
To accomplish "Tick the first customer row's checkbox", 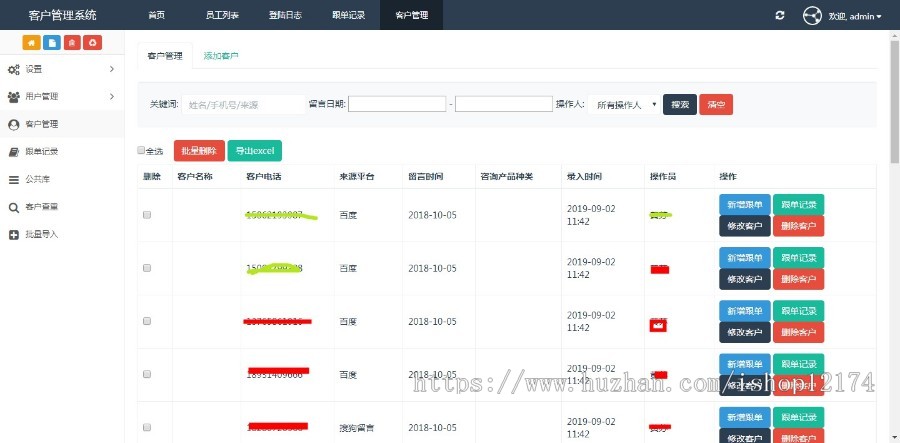I will pos(147,215).
